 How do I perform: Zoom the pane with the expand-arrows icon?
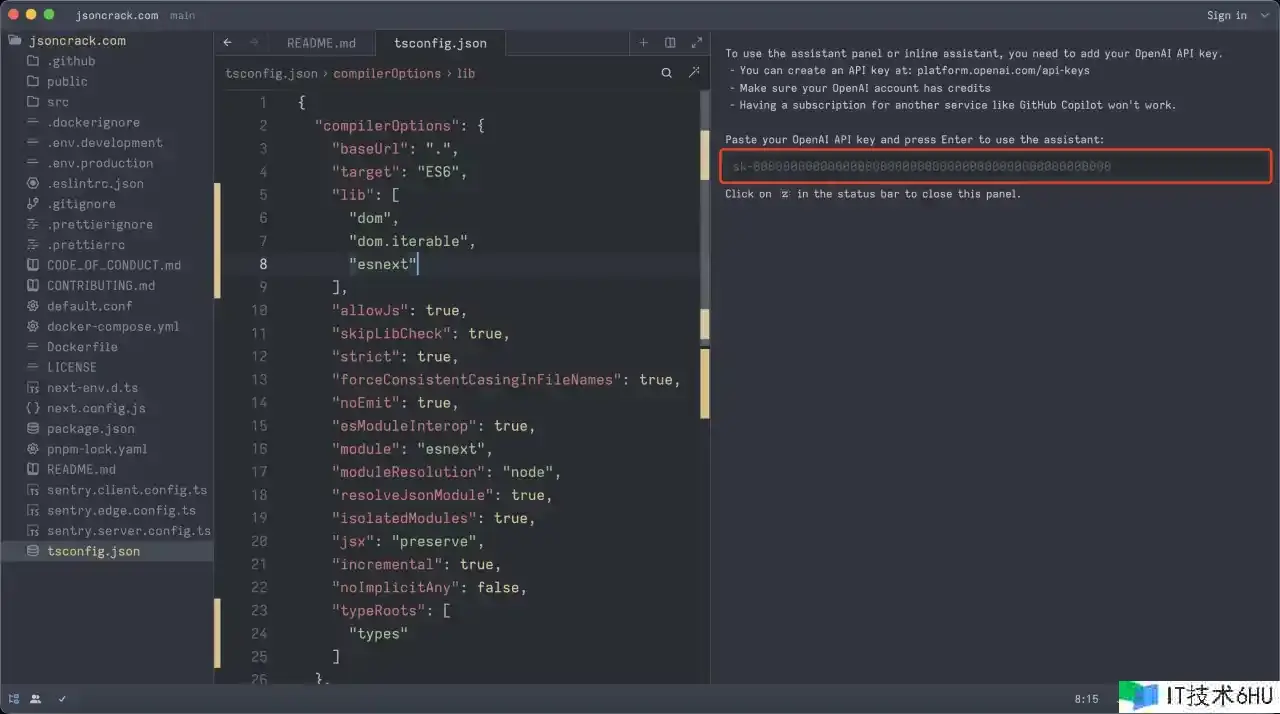coord(695,43)
